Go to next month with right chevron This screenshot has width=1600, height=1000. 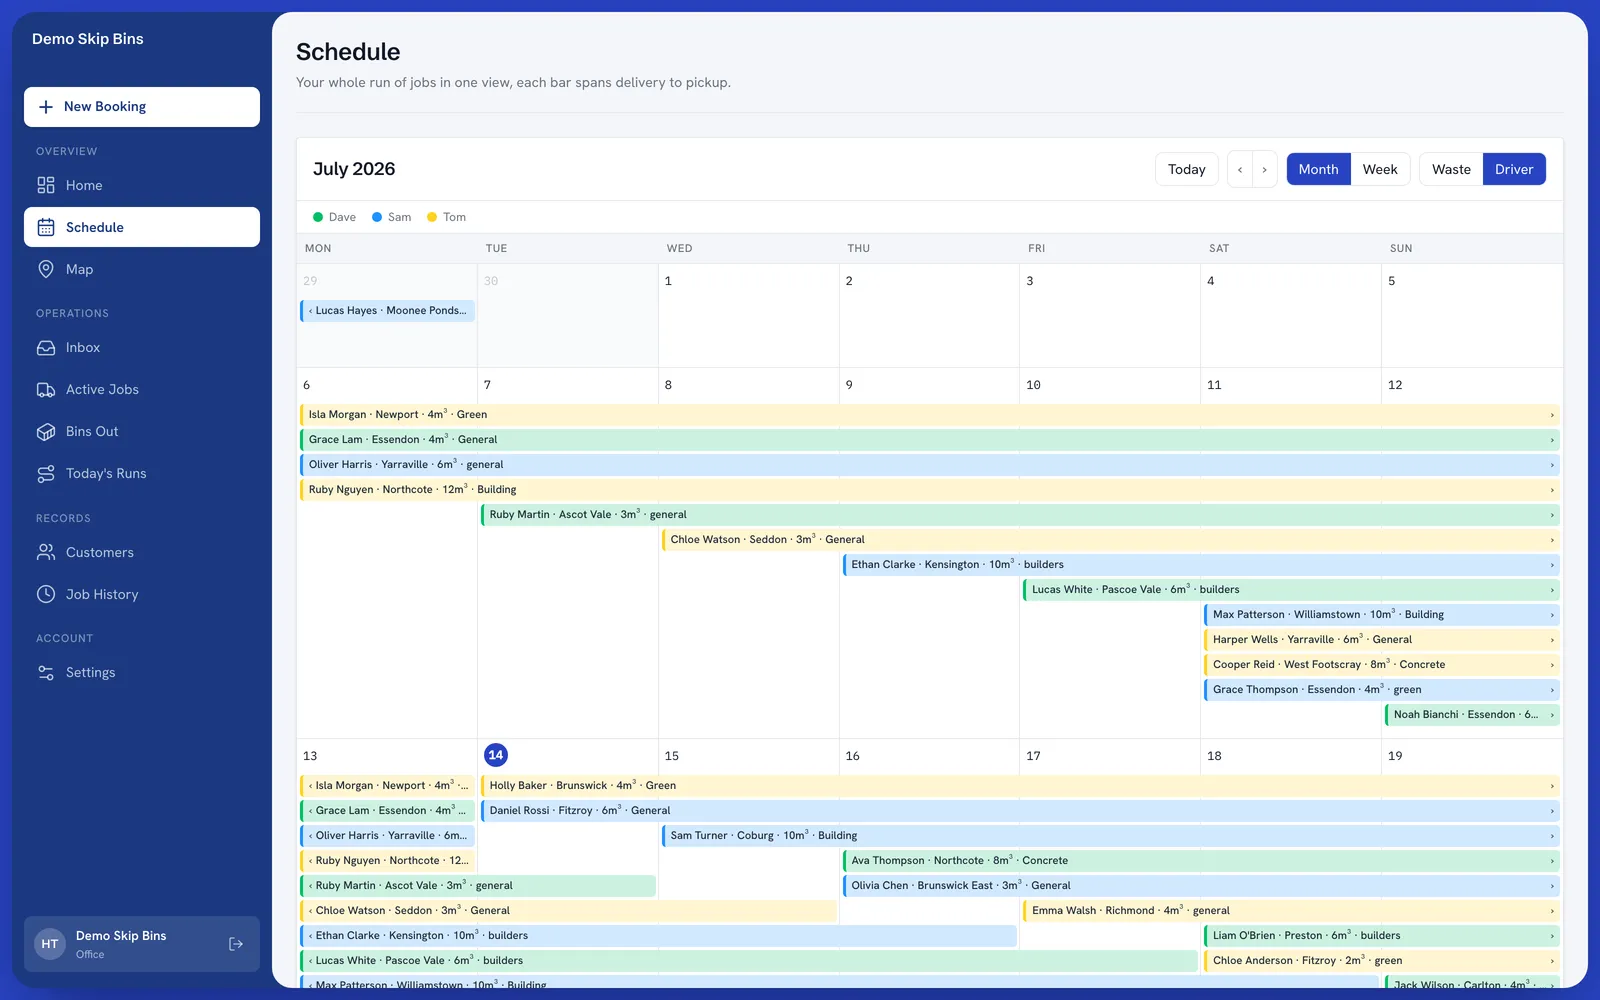coord(1264,169)
